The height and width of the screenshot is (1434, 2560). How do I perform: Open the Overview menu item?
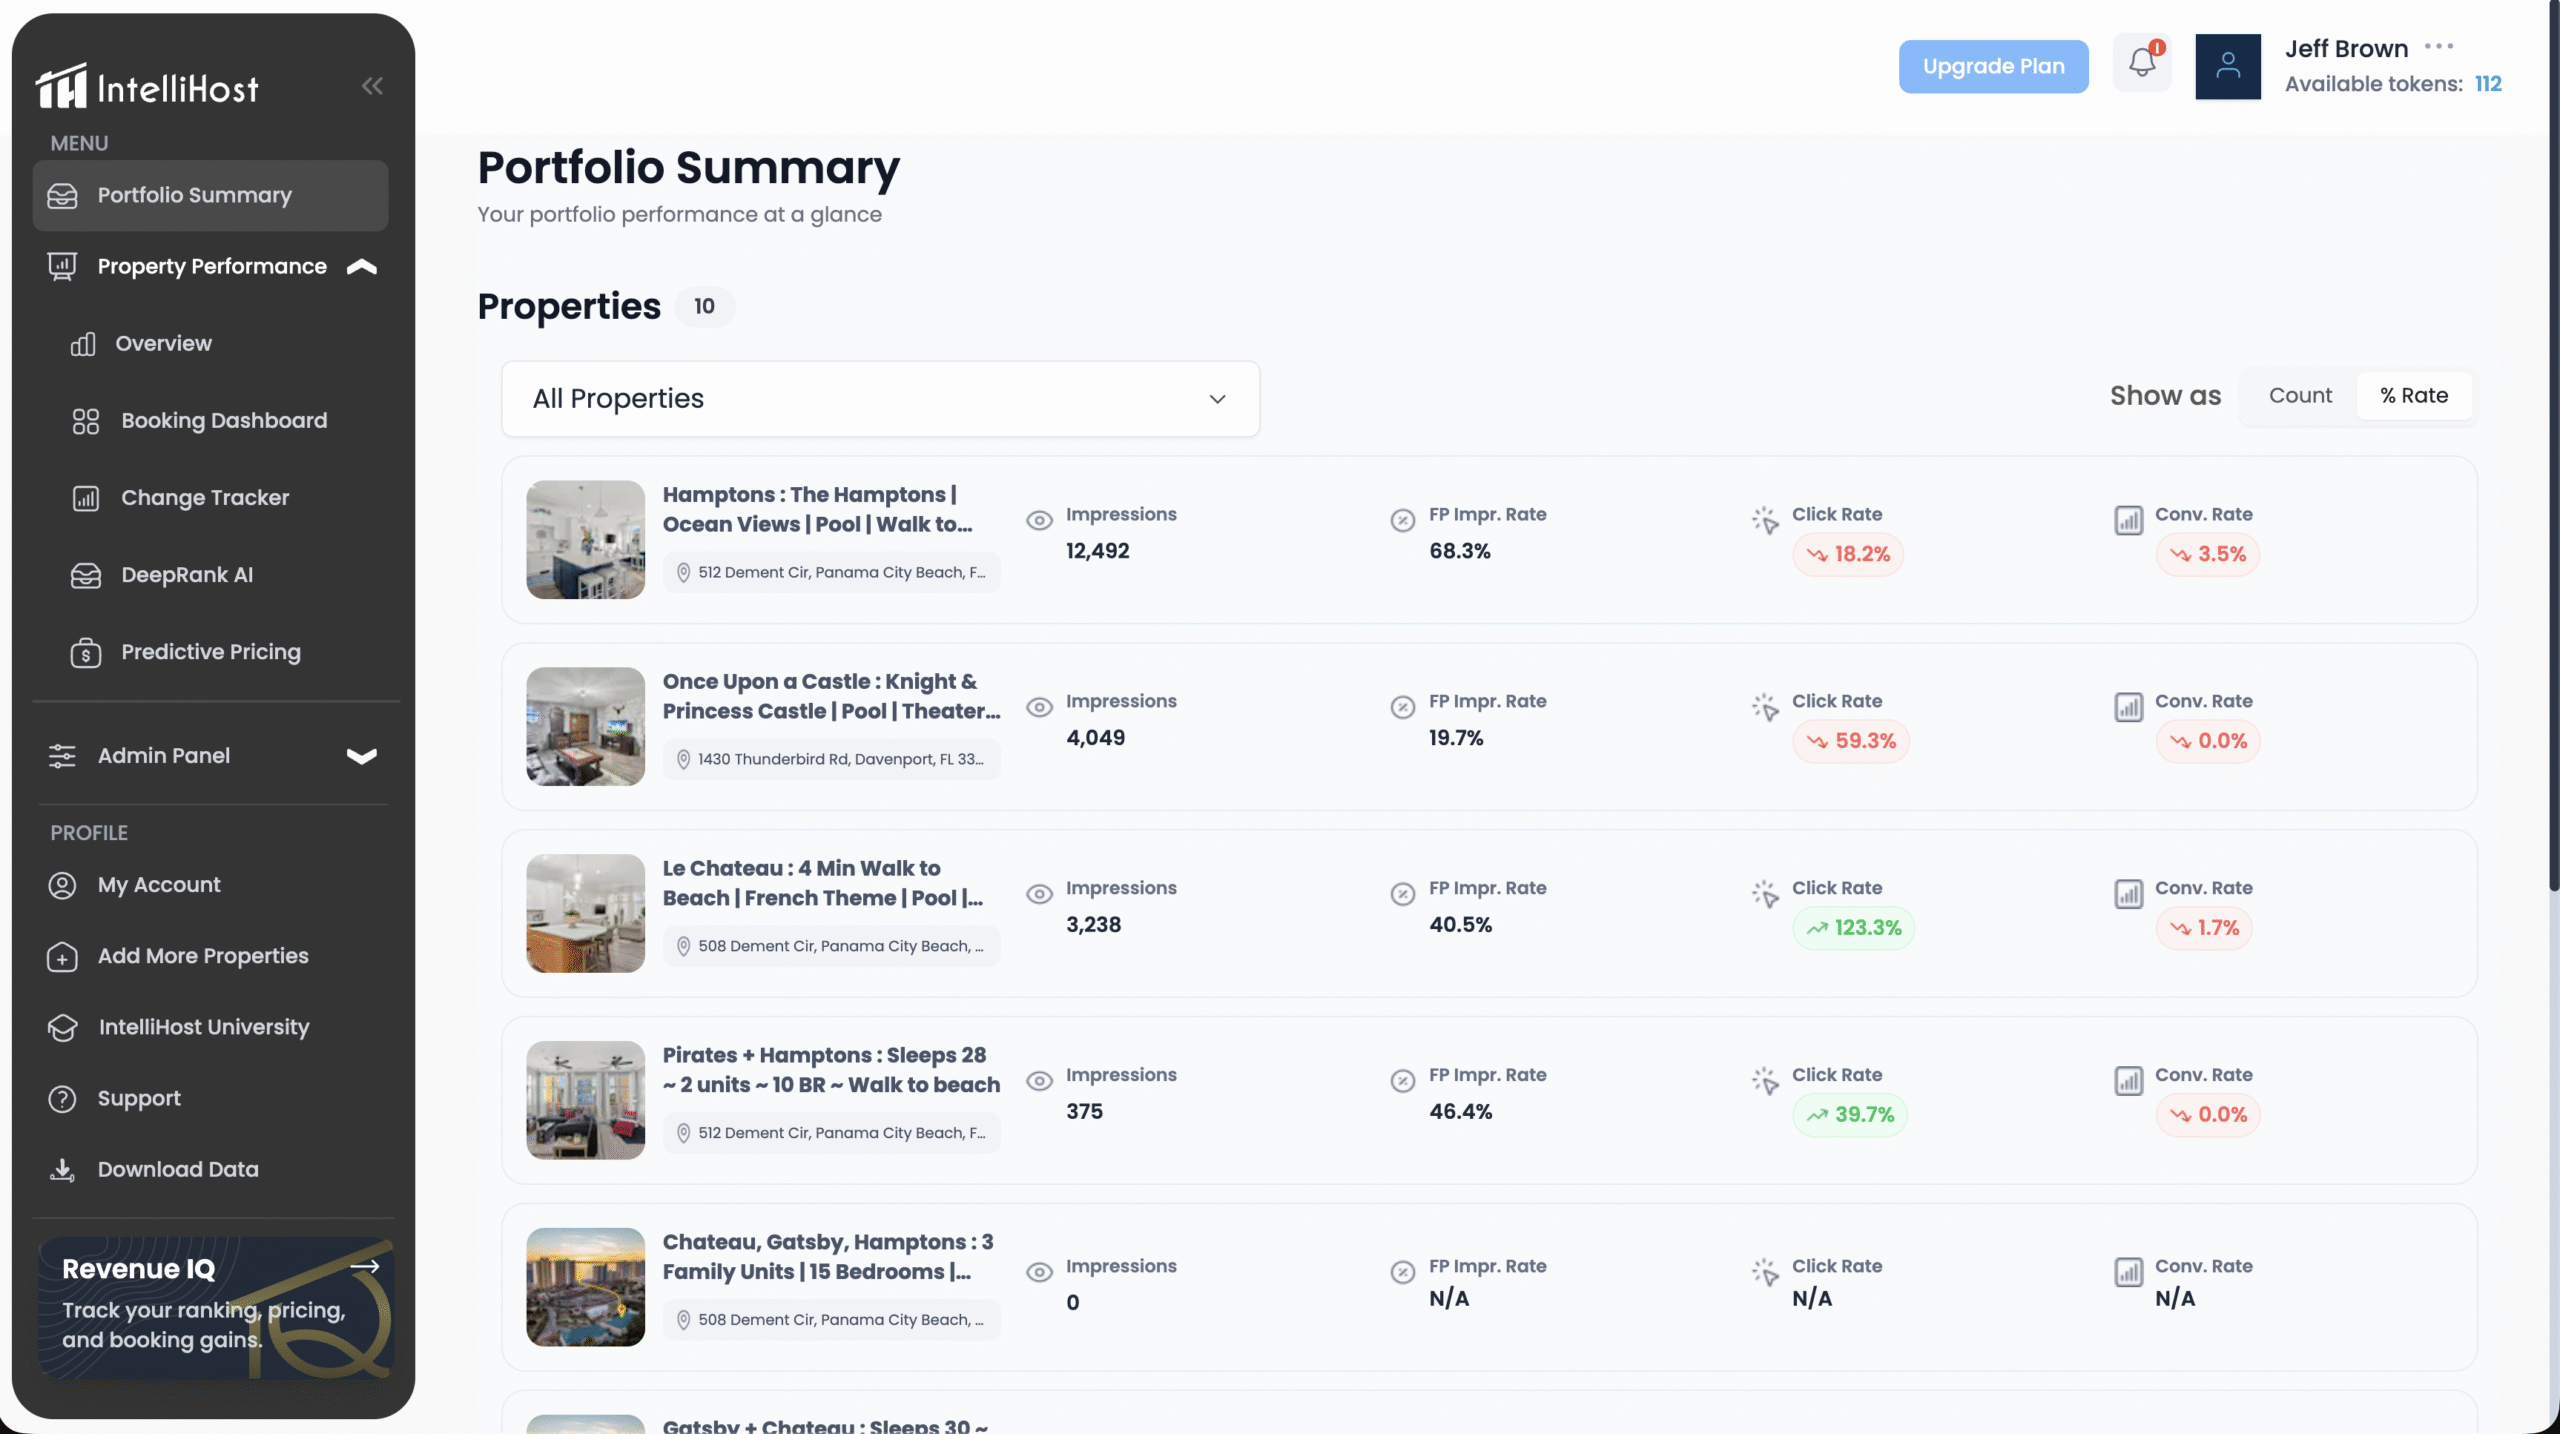[x=163, y=344]
